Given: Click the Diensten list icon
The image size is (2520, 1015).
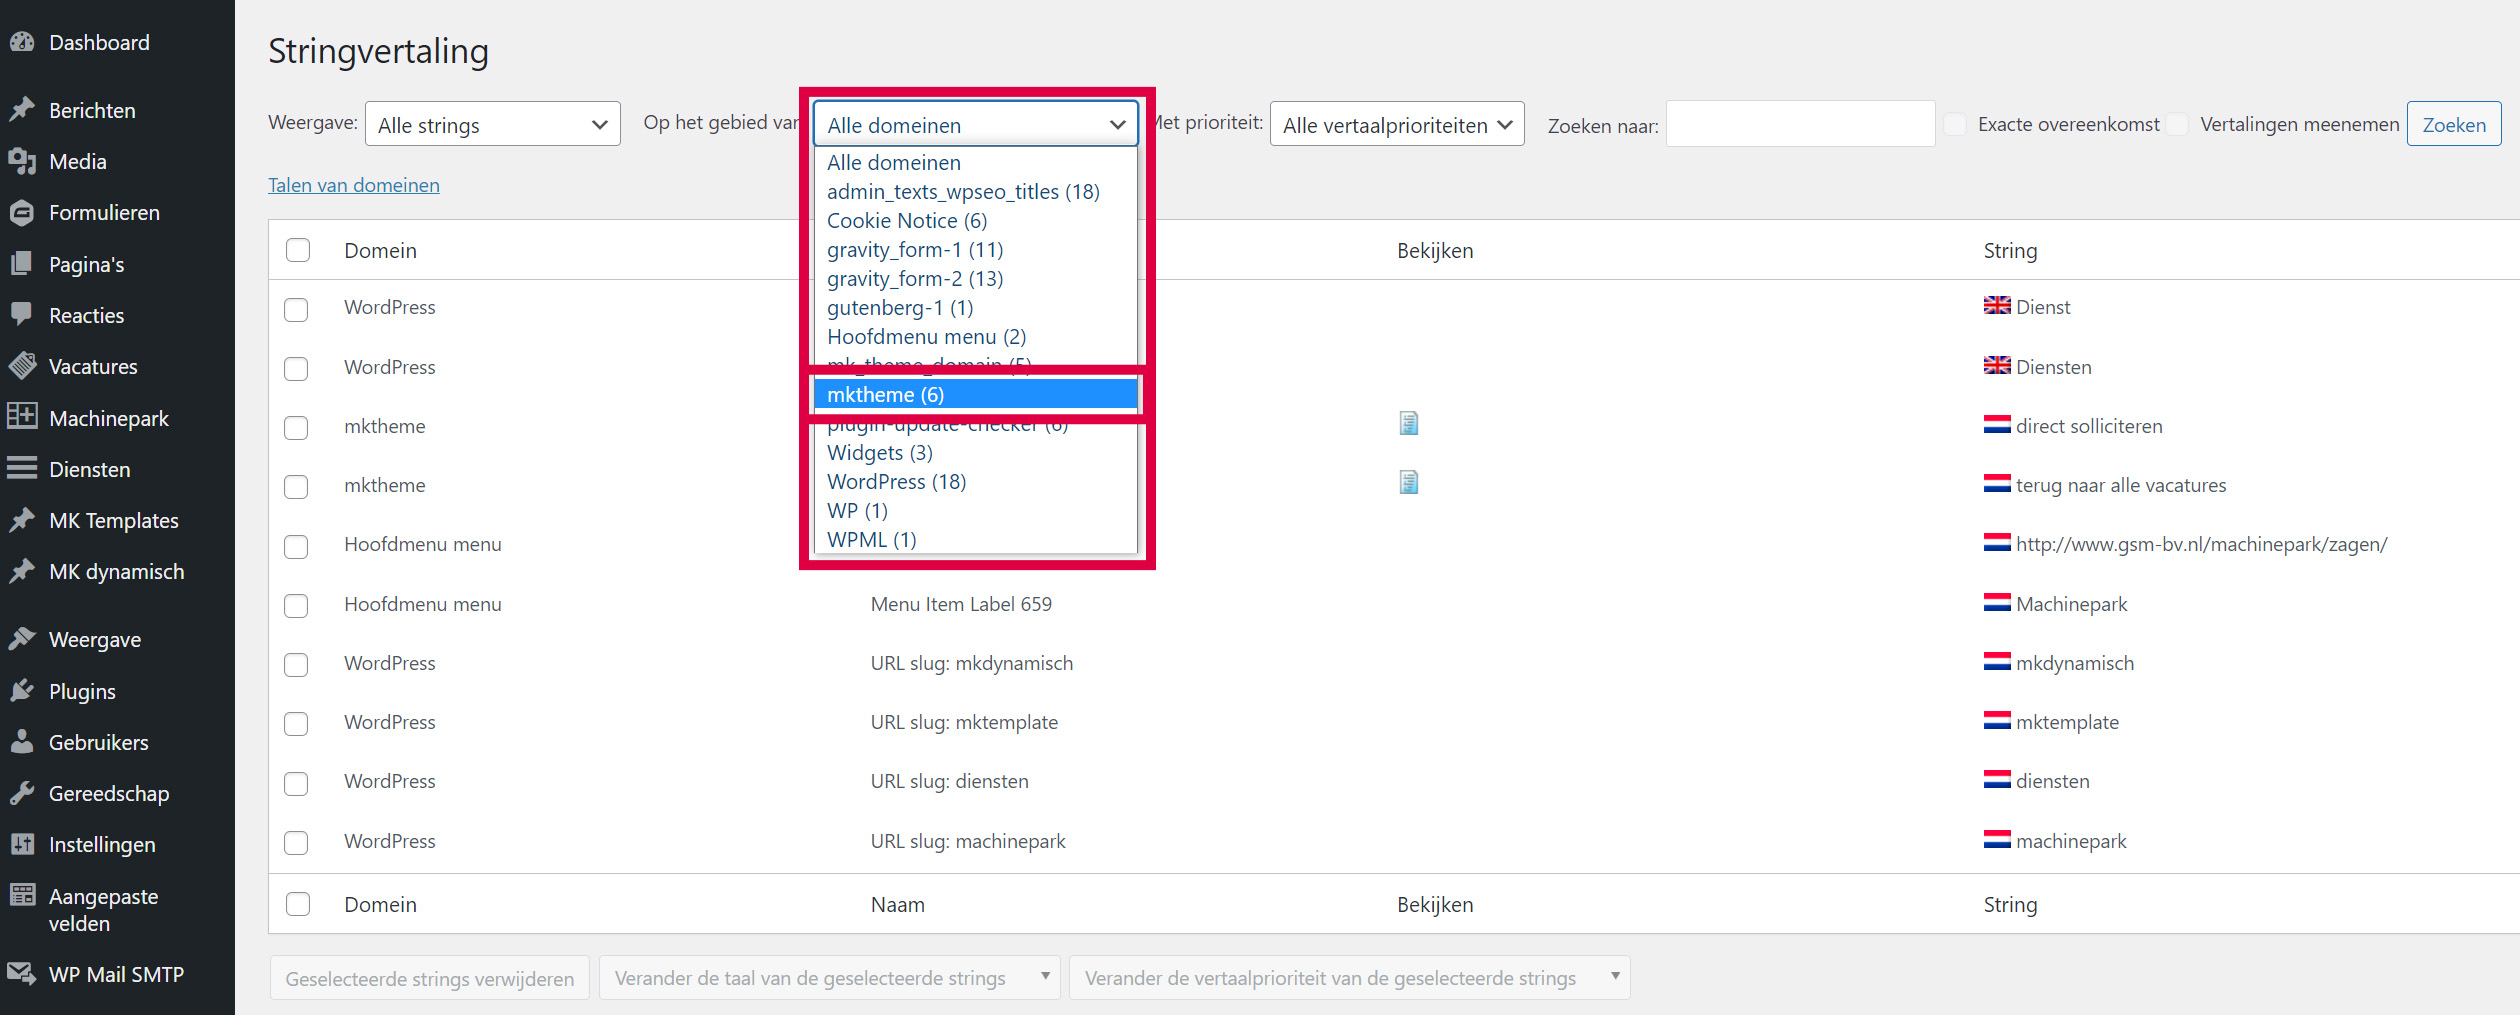Looking at the screenshot, I should point(22,468).
